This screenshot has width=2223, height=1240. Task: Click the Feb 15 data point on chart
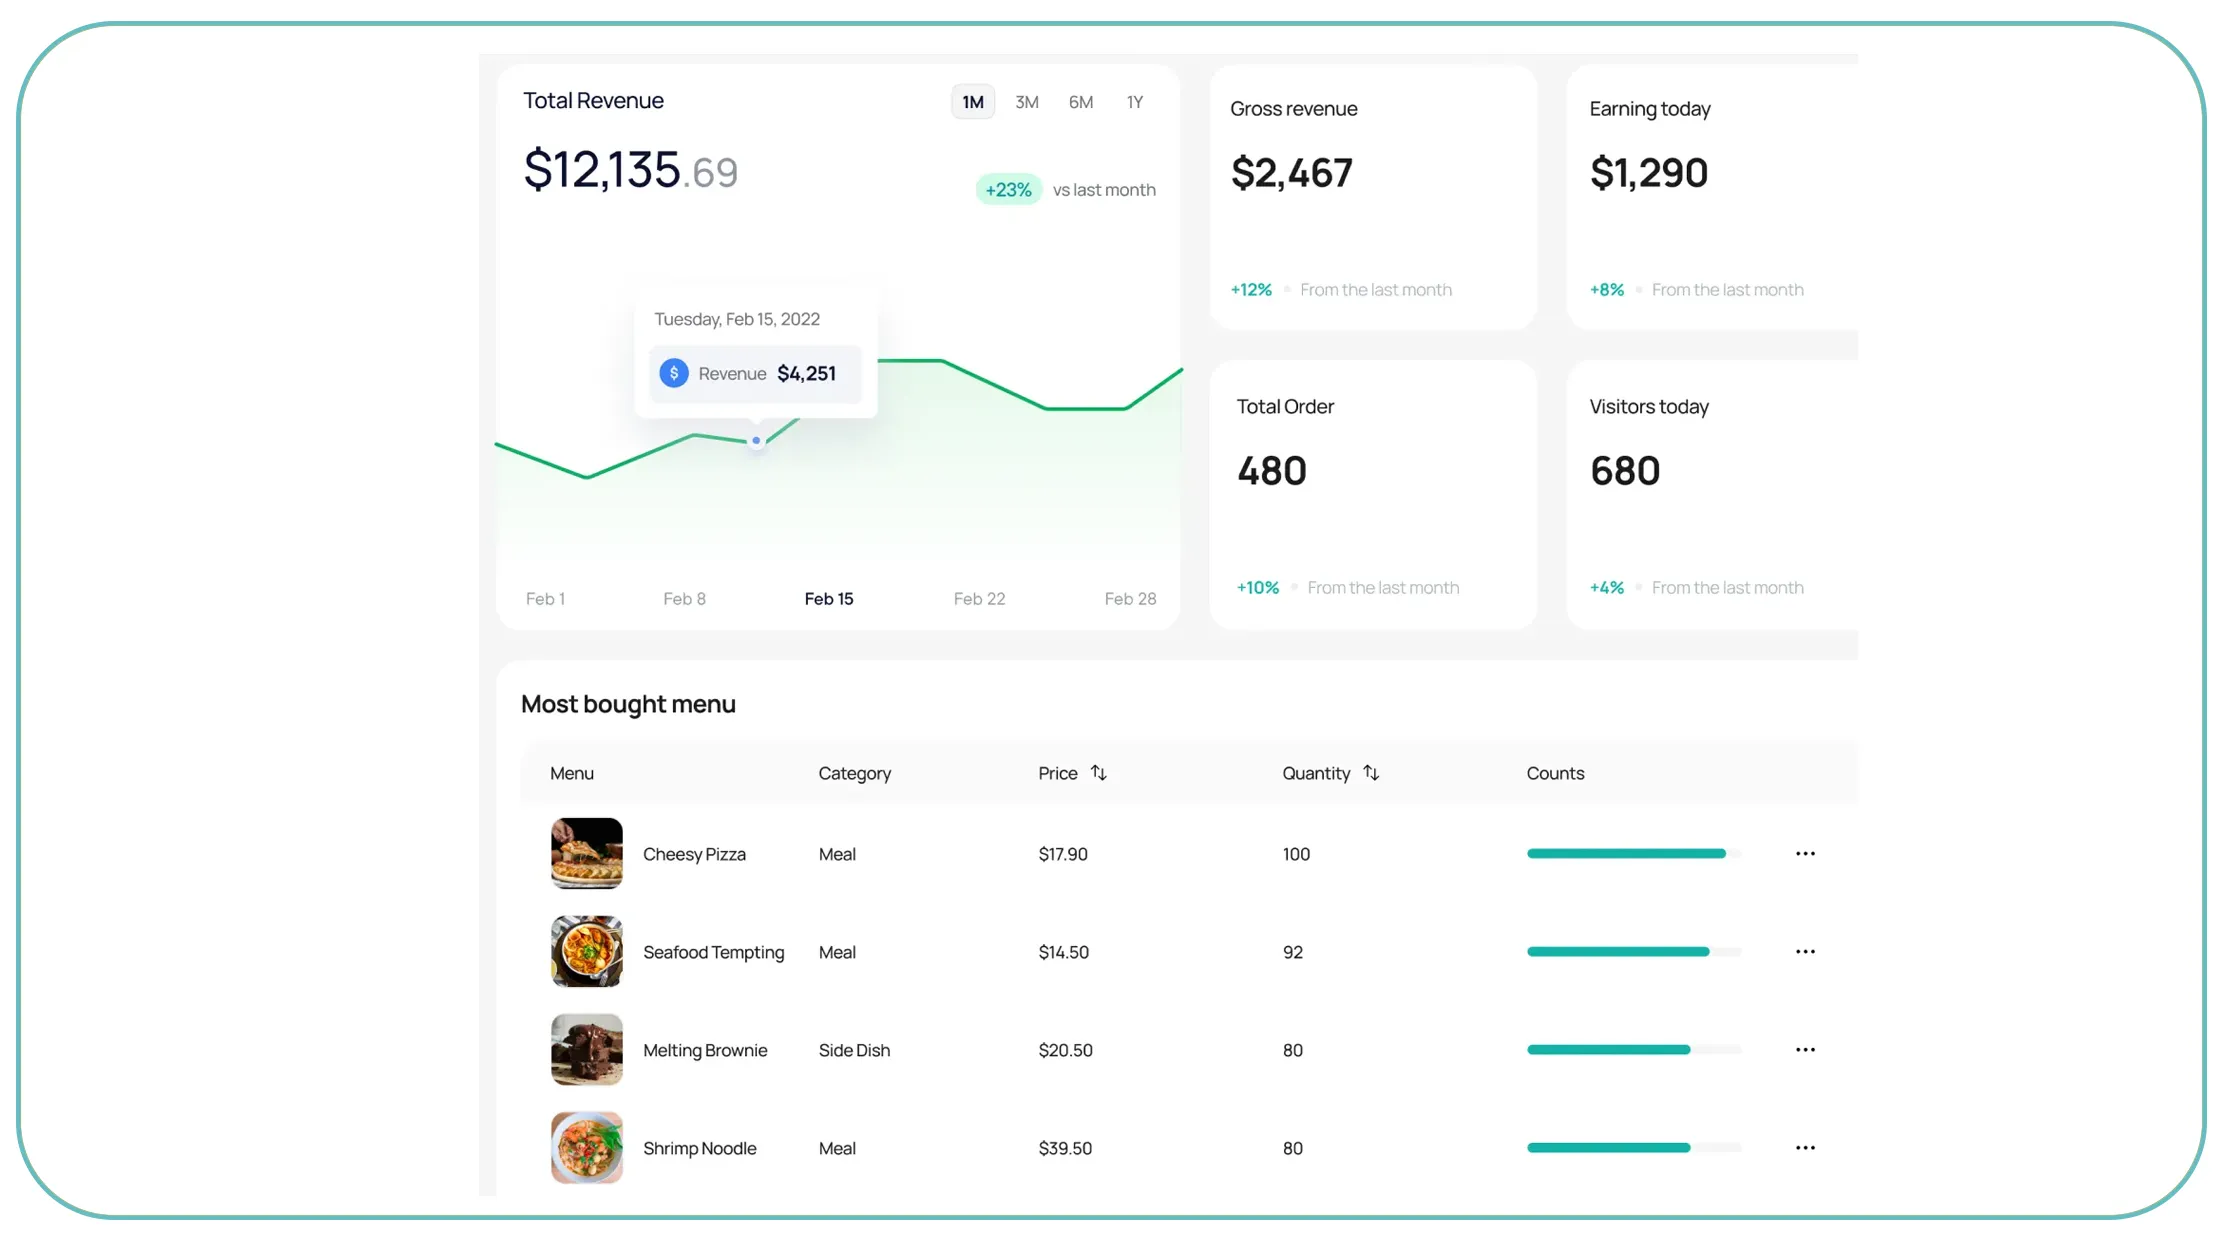(x=757, y=440)
